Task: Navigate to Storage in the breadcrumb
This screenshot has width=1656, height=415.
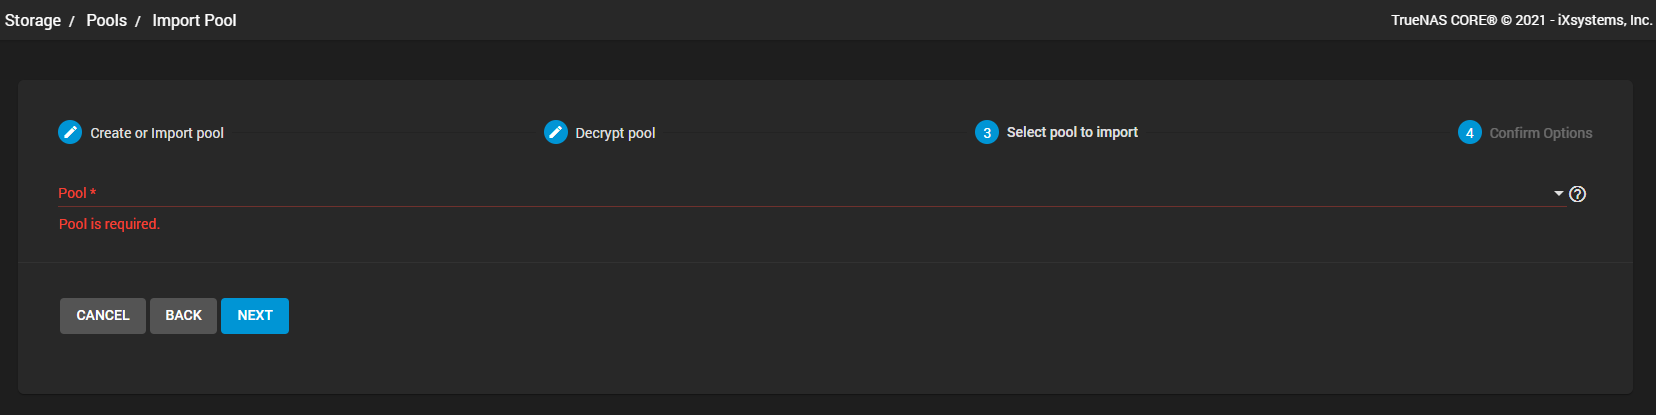Action: tap(33, 20)
